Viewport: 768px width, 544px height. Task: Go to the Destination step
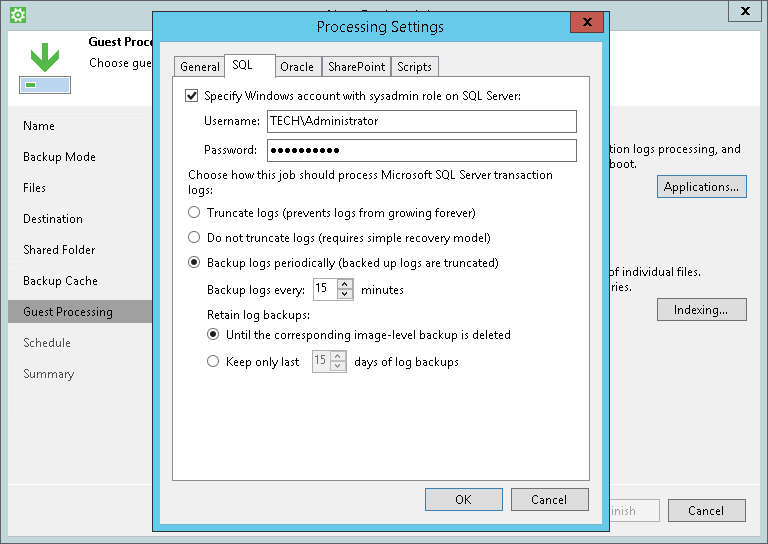[x=53, y=218]
